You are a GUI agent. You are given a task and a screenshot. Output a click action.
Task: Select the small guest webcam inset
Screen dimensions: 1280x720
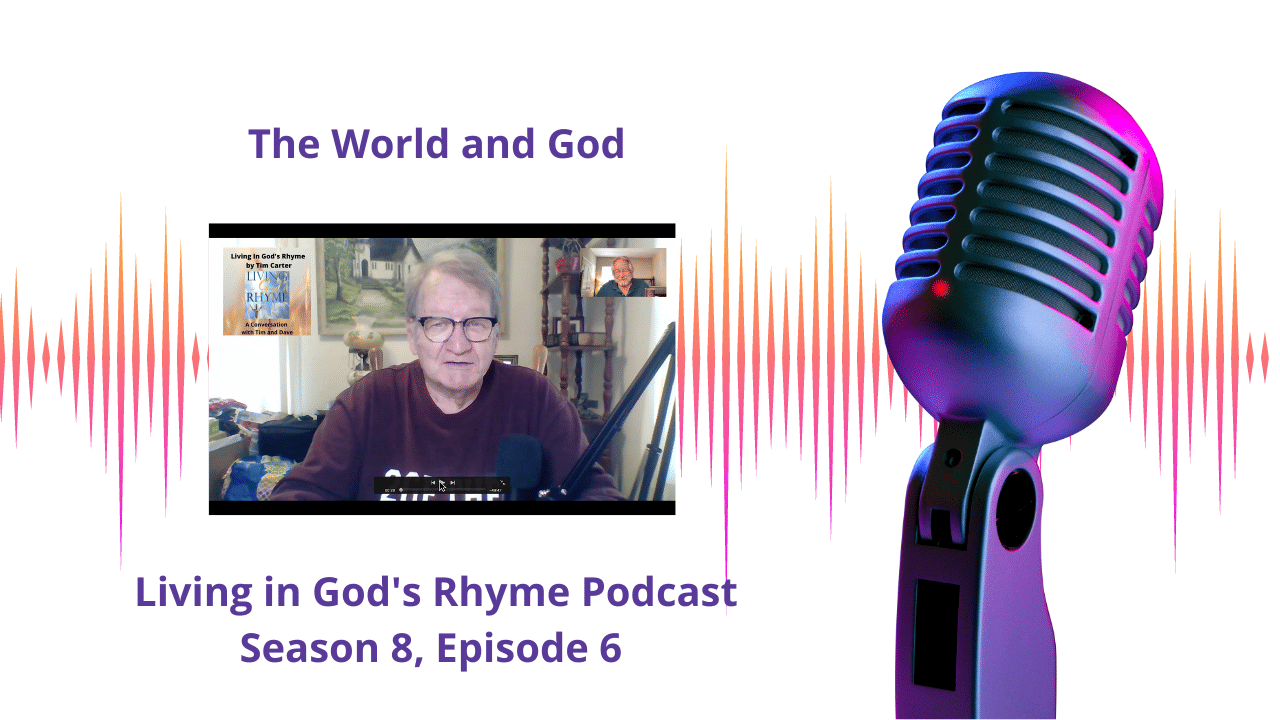point(623,273)
